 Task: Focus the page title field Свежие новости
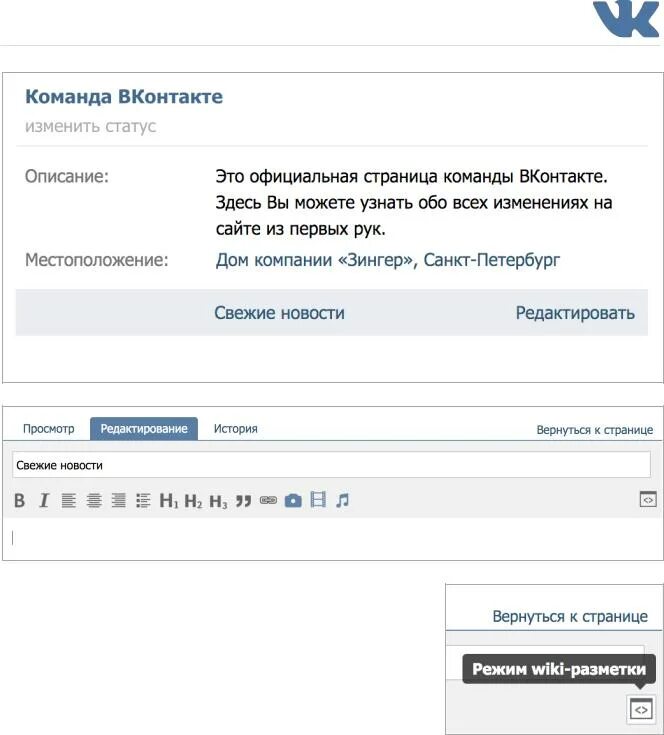coord(331,465)
